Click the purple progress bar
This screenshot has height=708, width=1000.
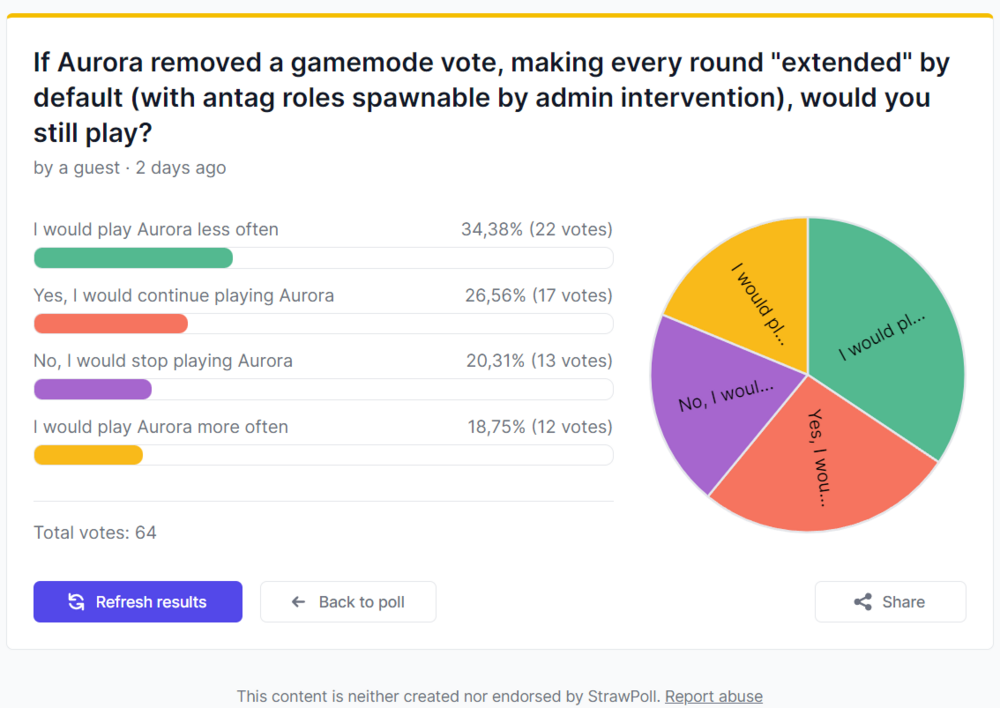[x=93, y=389]
